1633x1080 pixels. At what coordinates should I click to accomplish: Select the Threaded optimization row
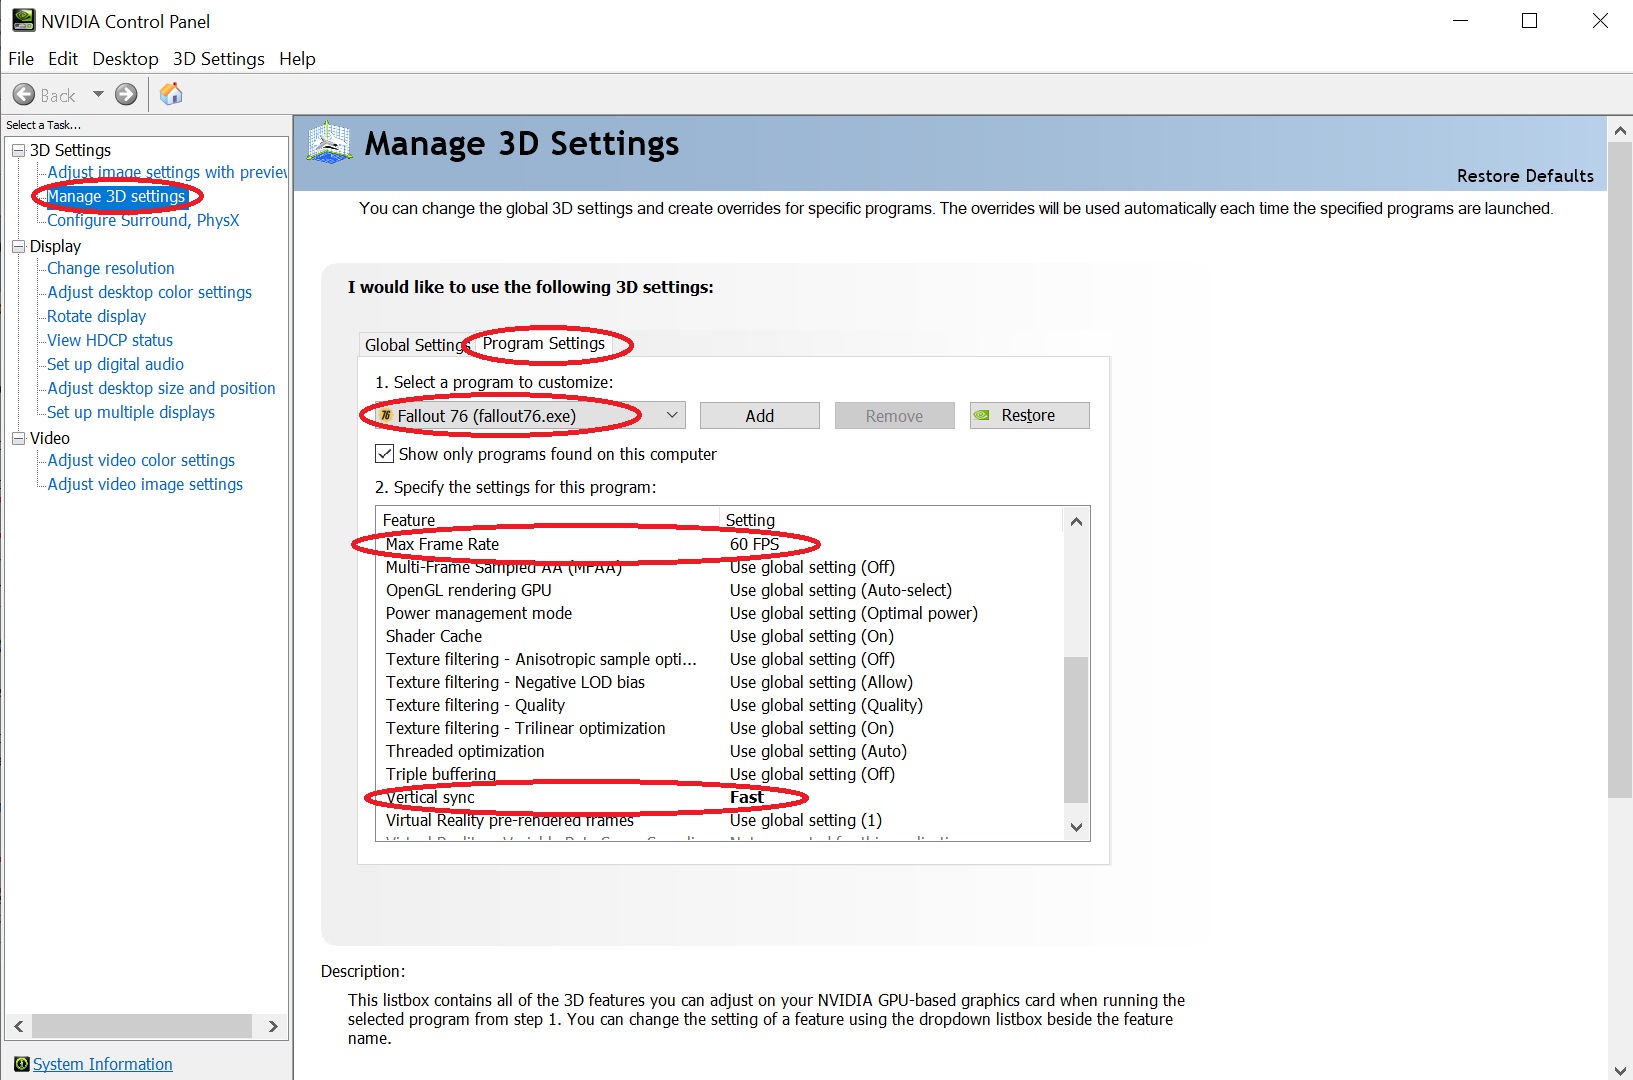(x=720, y=751)
